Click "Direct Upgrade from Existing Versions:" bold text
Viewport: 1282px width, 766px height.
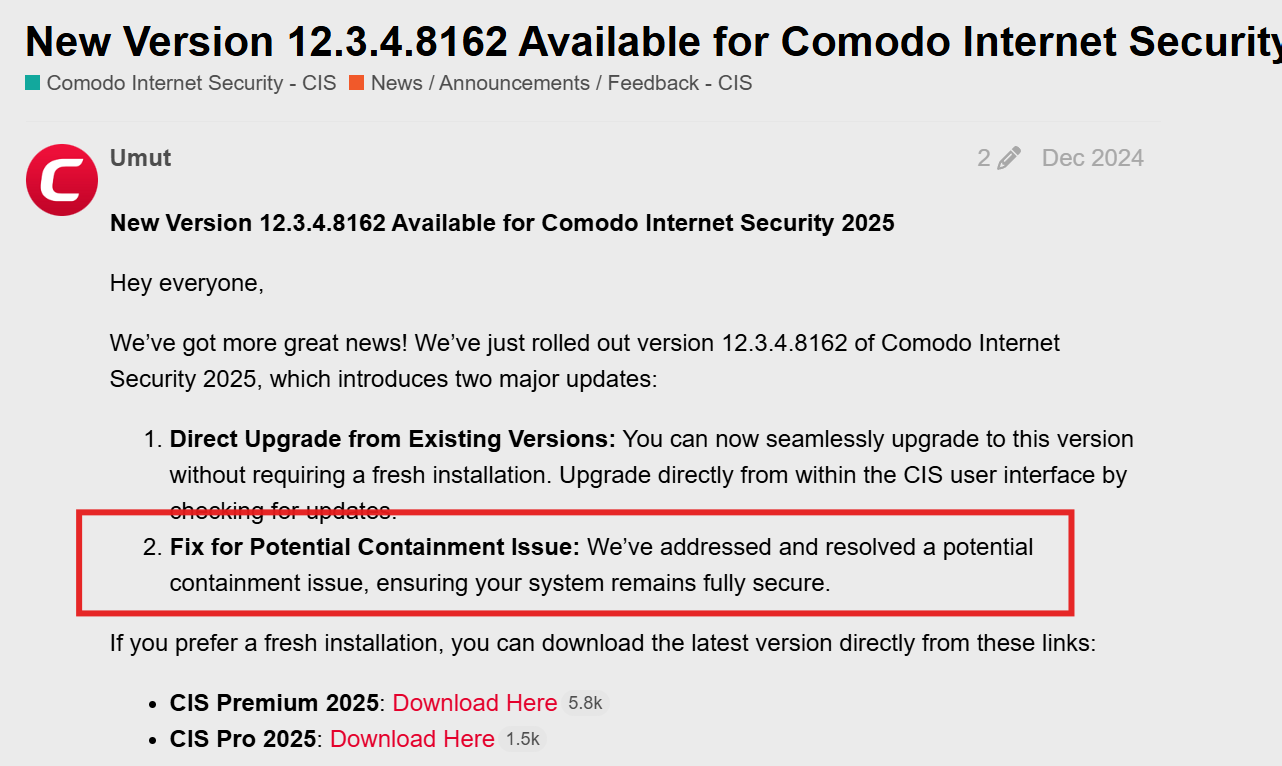(x=392, y=439)
